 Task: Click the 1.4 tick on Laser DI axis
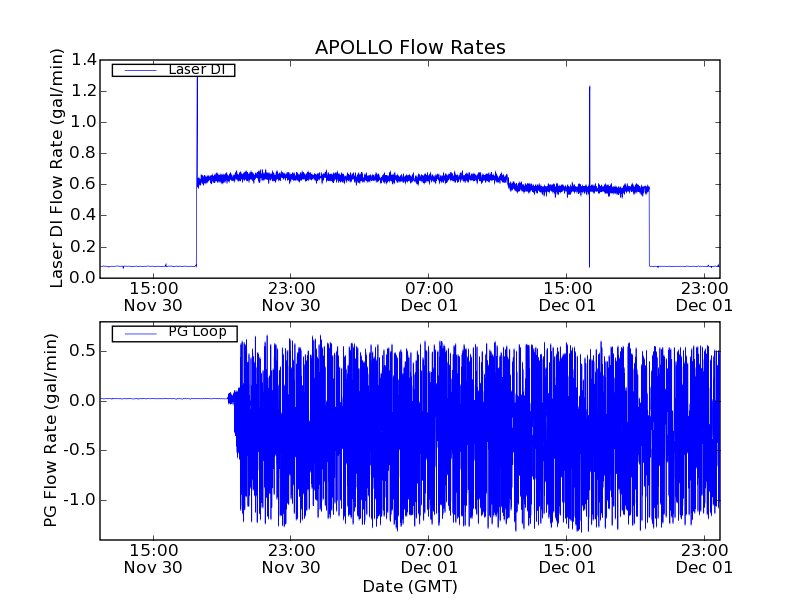point(83,60)
